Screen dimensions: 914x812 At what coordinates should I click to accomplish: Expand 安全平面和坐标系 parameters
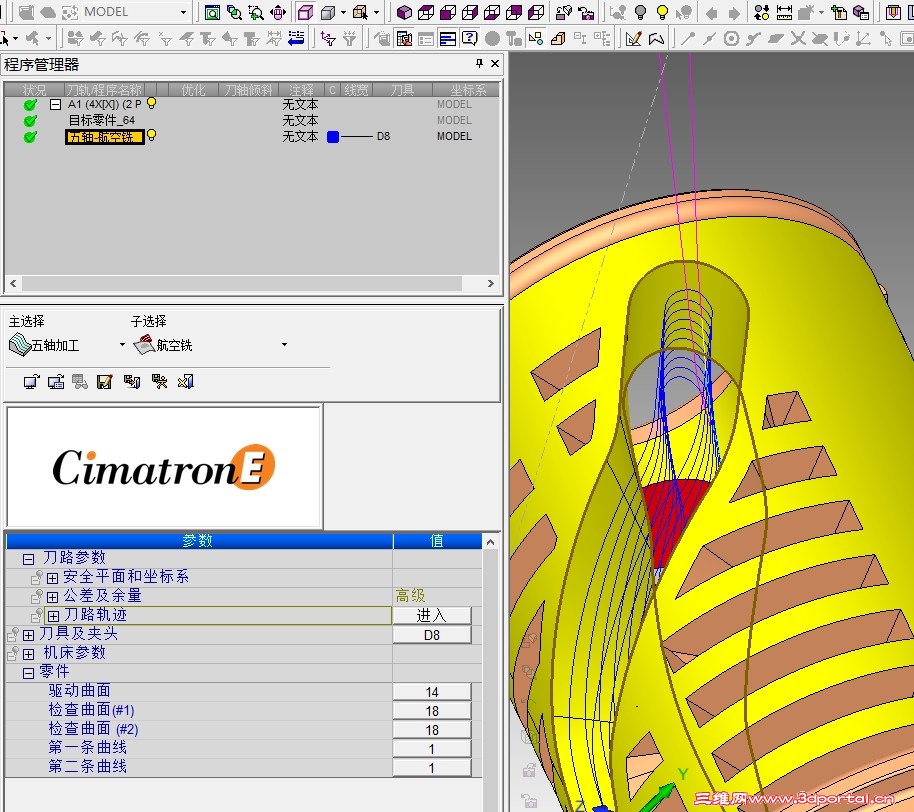[52, 578]
